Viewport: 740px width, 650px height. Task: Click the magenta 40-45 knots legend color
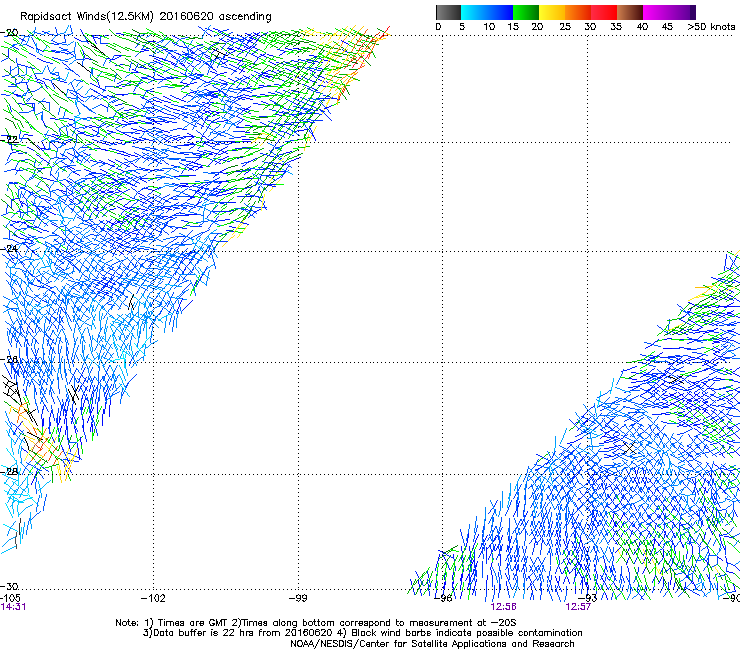tap(656, 12)
